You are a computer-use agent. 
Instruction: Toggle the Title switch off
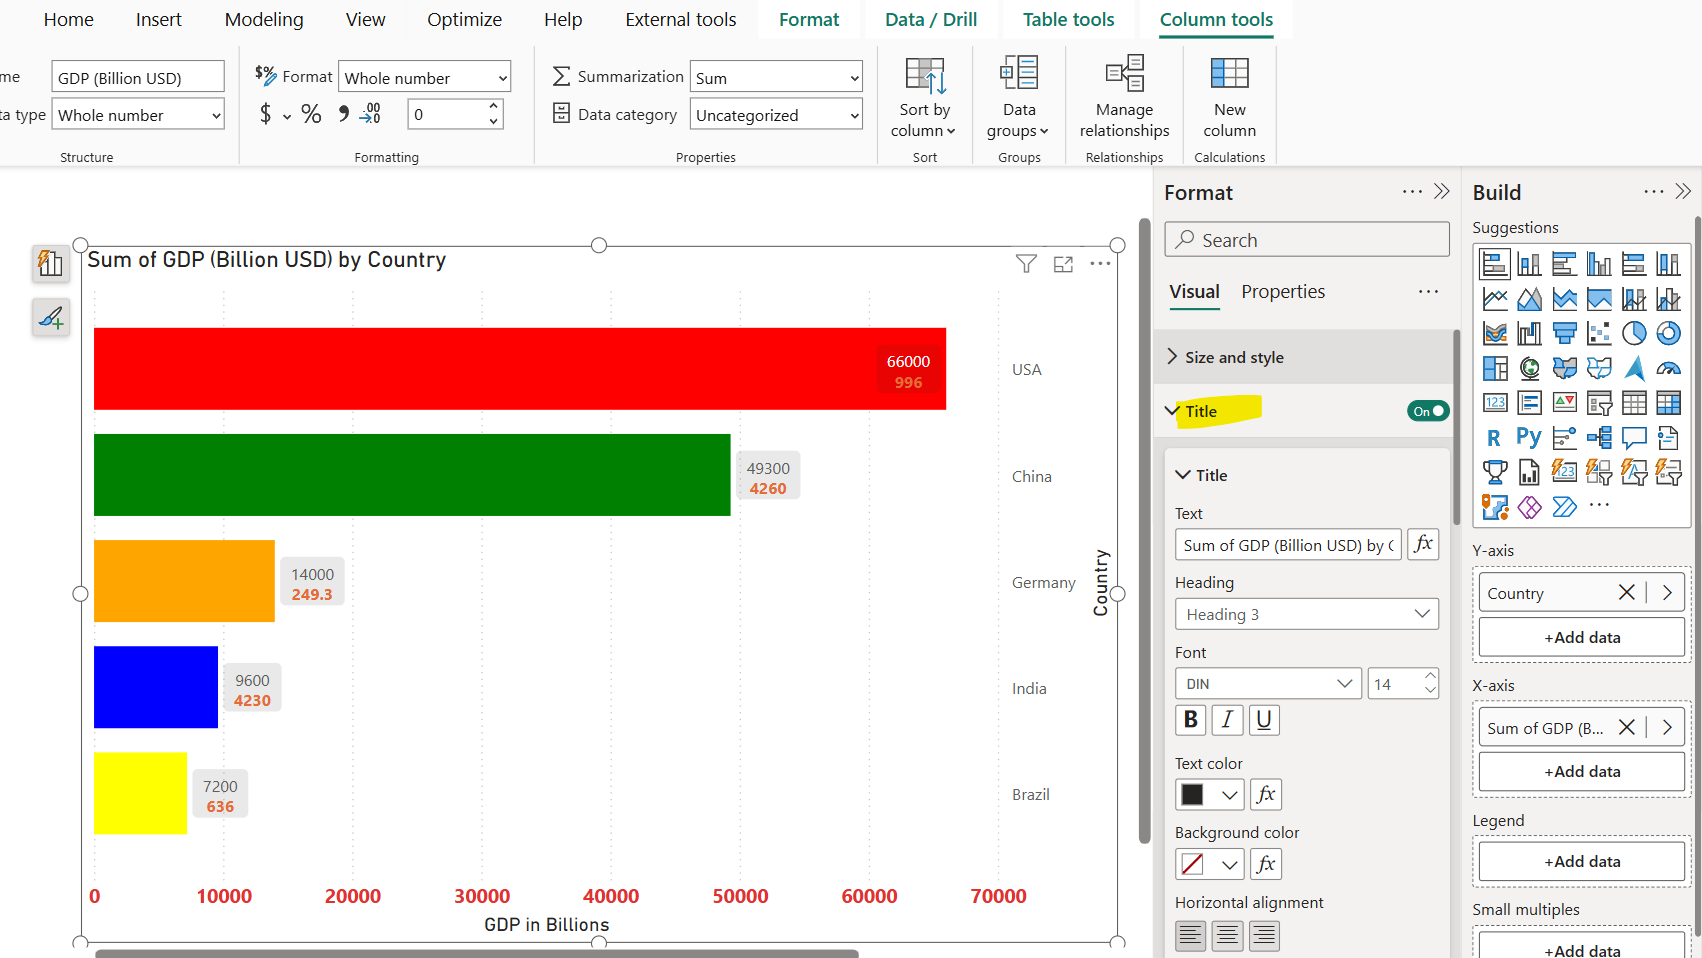[1428, 410]
